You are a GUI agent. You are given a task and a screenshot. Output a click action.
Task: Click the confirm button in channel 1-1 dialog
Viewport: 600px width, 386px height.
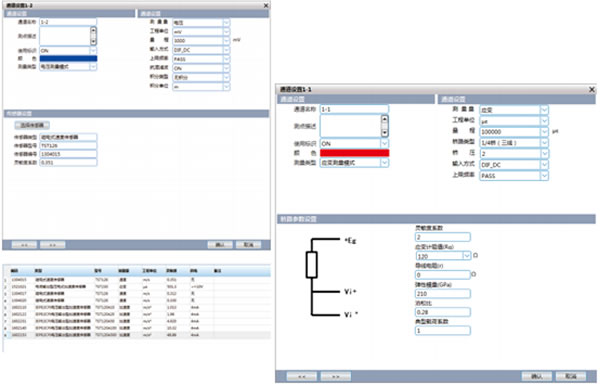tap(536, 376)
